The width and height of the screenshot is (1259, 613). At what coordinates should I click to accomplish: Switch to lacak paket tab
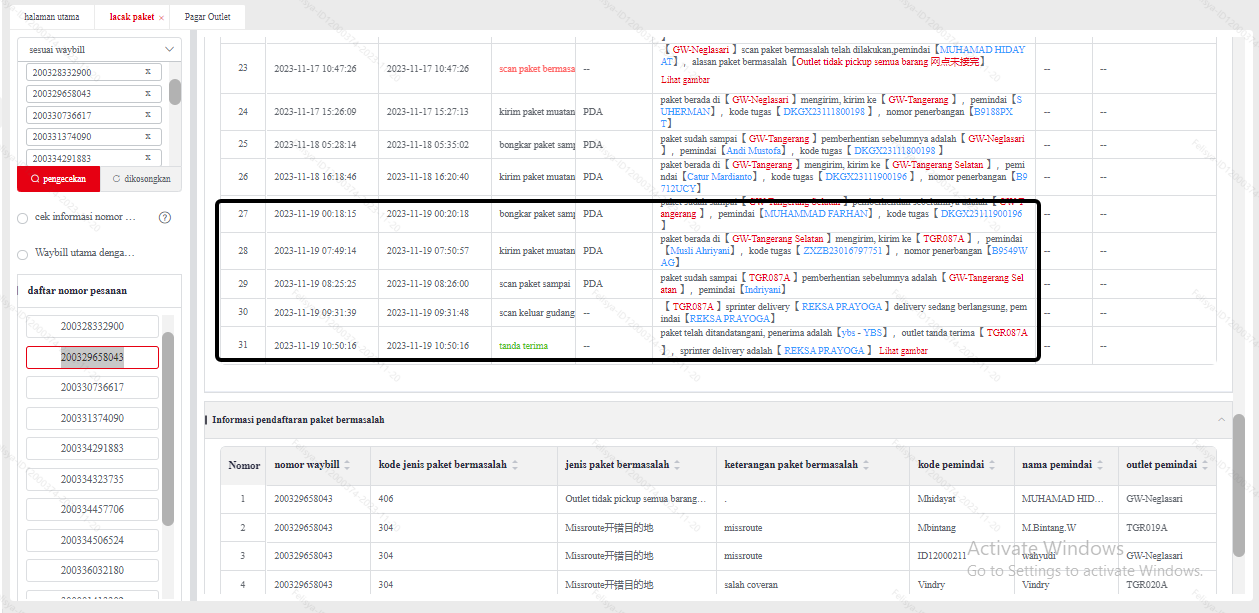click(x=132, y=17)
